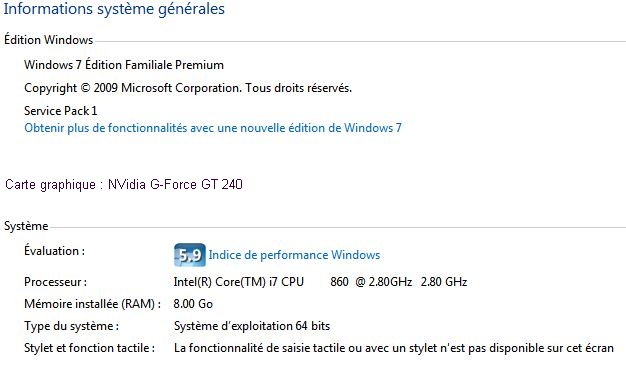Screen dimensions: 626x368
Task: Click the Microsoft copyright line
Action: tap(188, 88)
